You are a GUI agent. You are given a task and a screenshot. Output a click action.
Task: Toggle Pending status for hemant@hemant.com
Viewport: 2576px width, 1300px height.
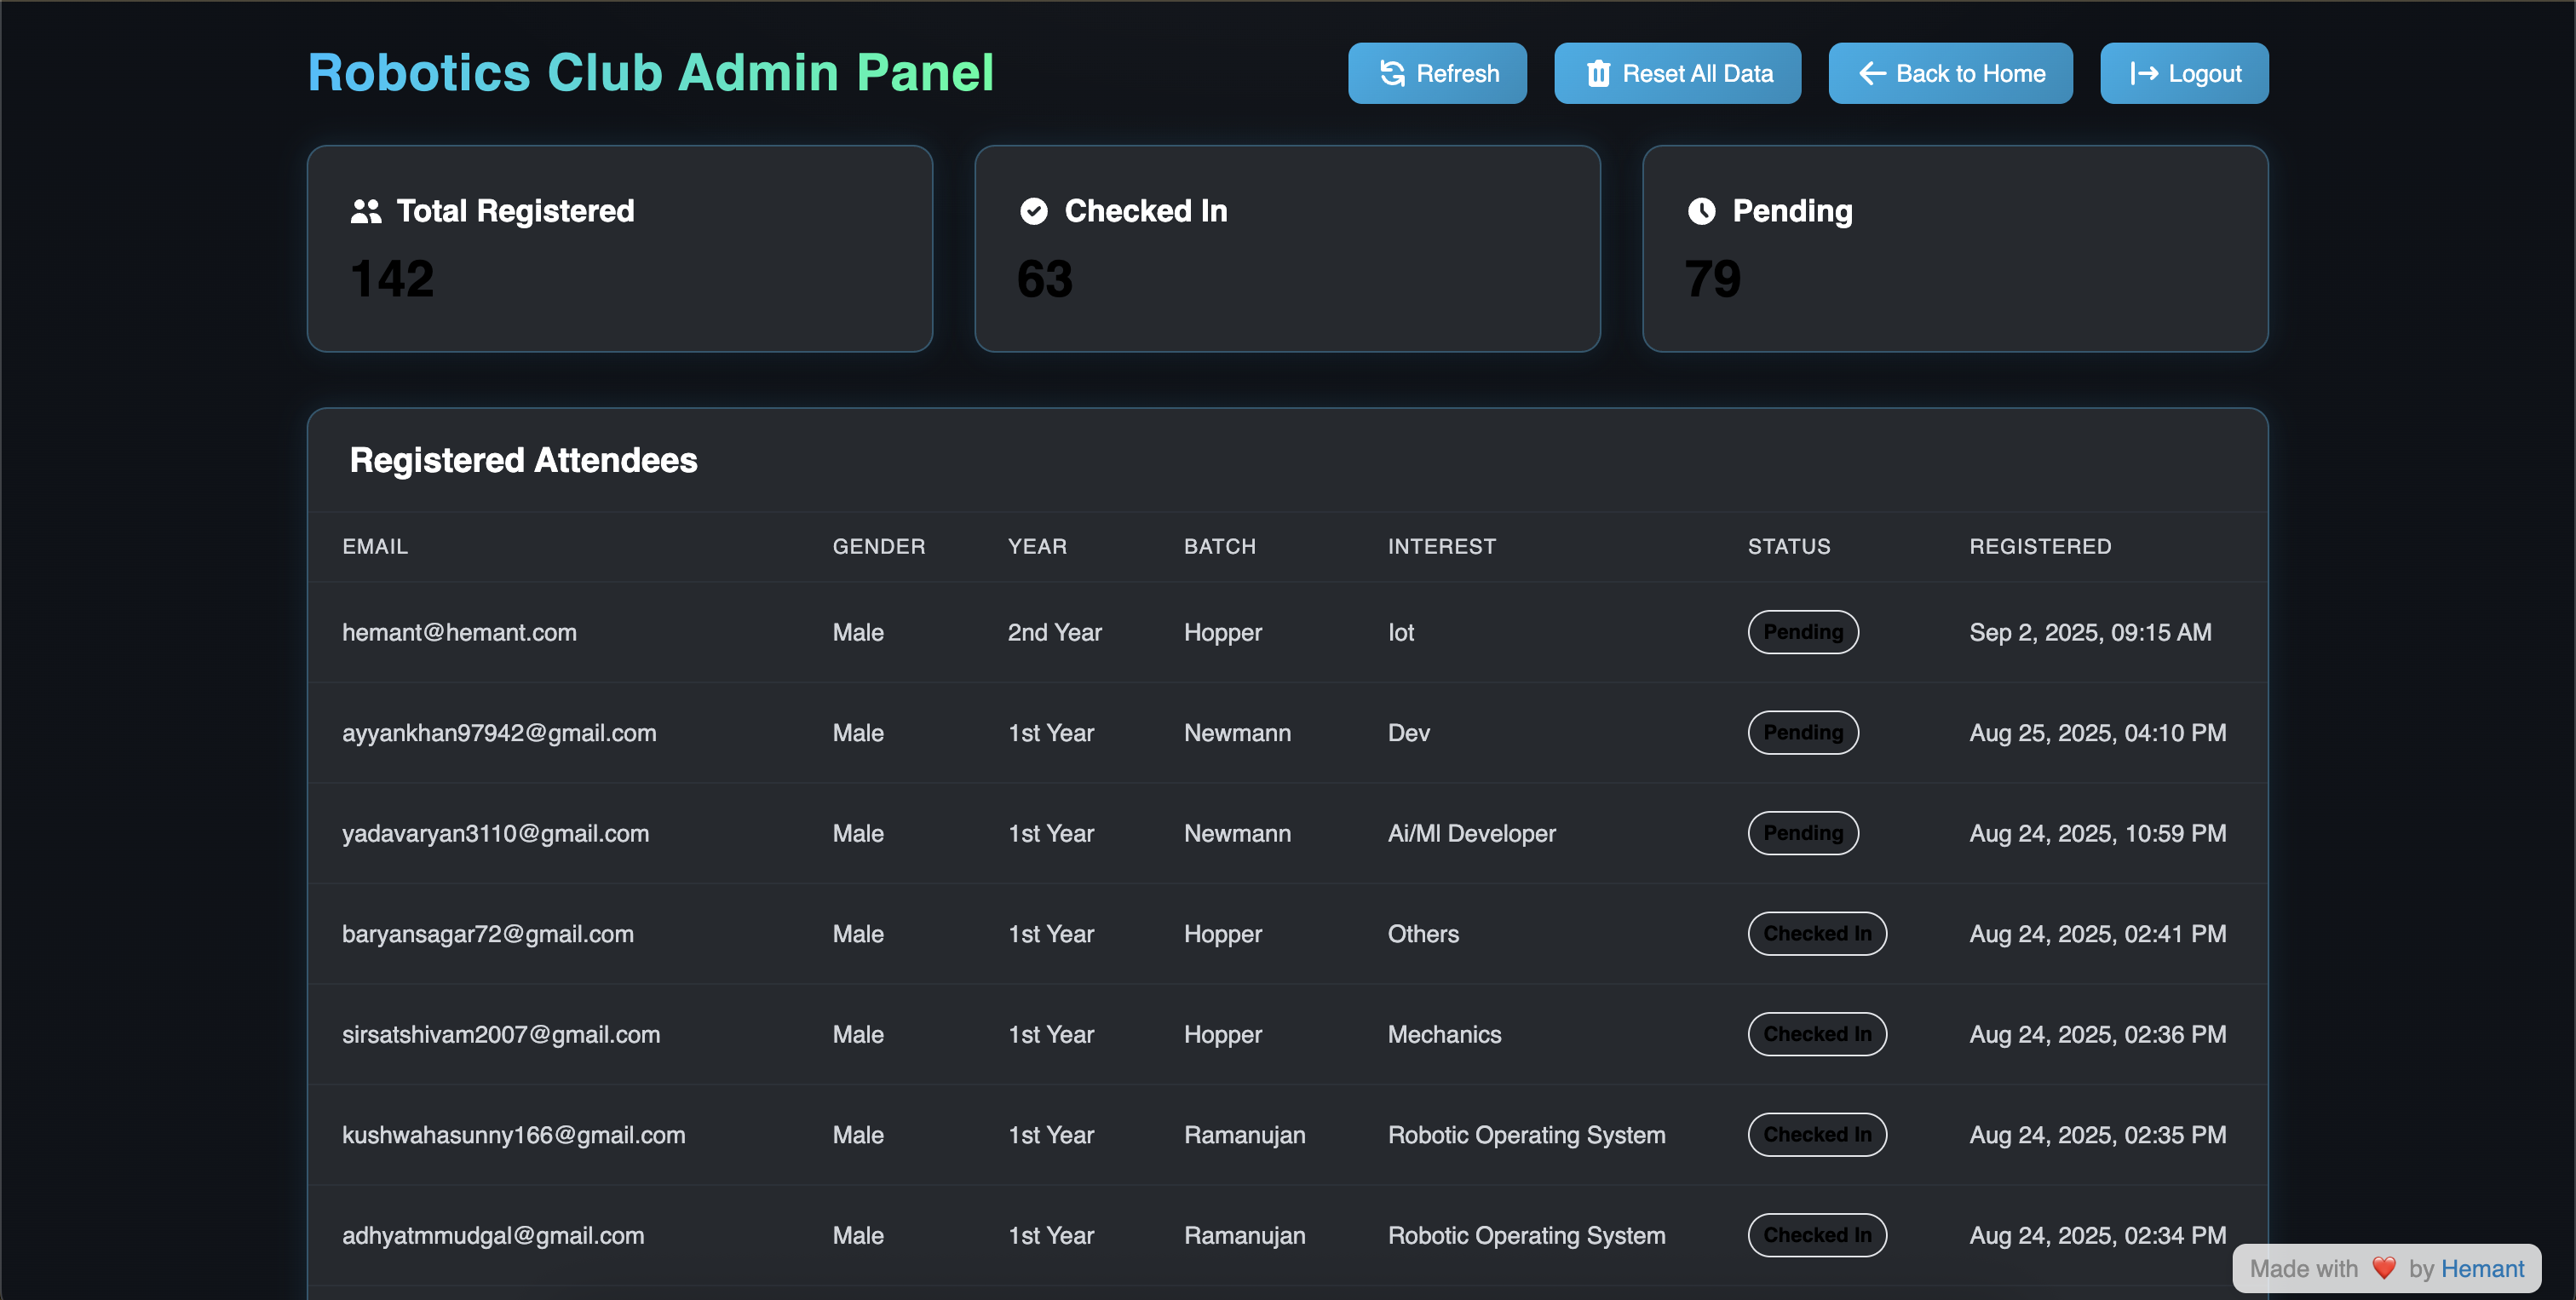(x=1803, y=632)
